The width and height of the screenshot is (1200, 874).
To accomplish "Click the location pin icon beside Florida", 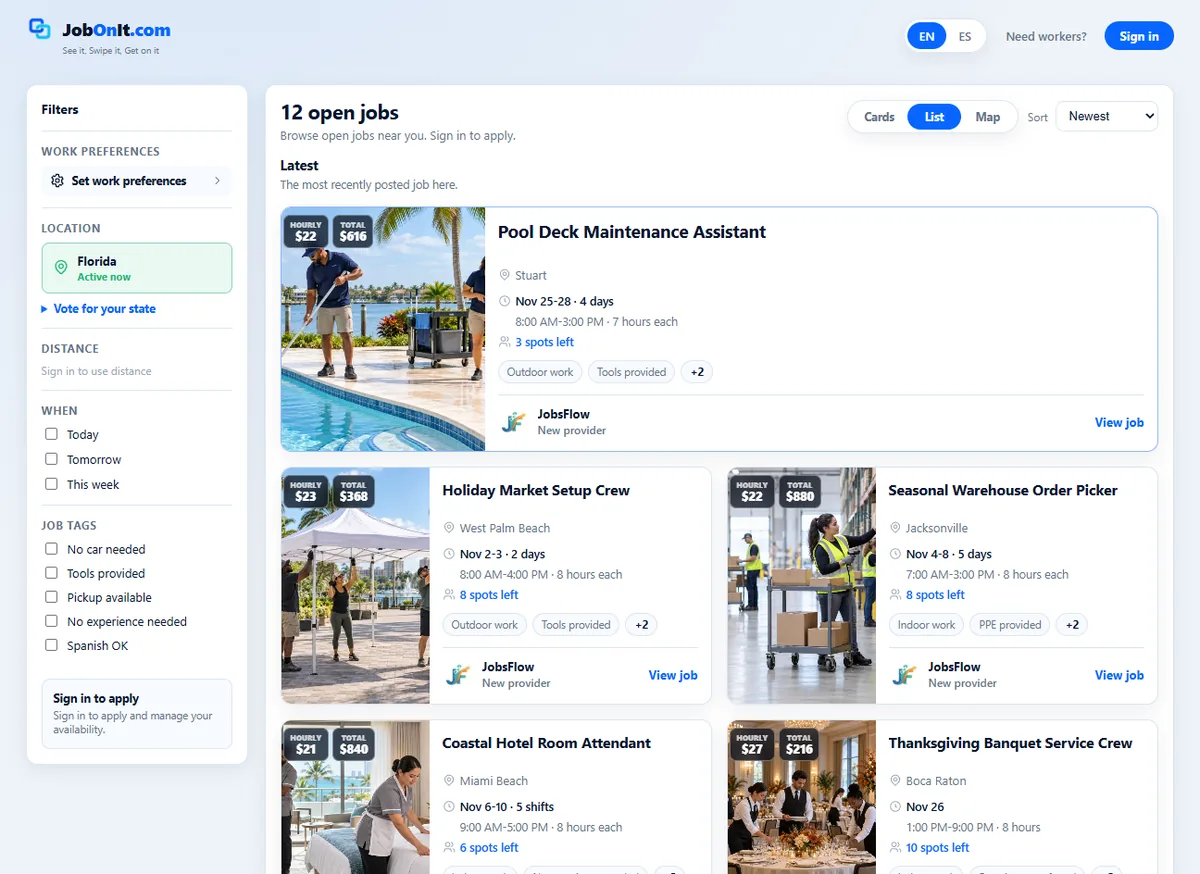I will click(61, 268).
